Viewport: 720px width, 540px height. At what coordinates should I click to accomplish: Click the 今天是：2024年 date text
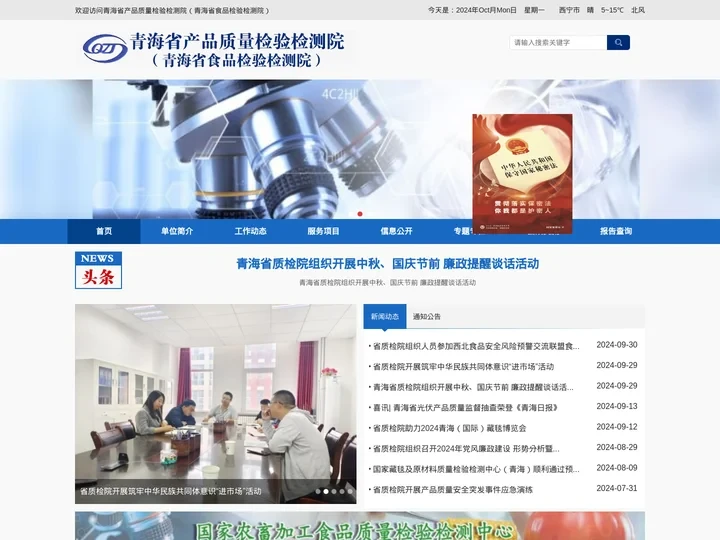tap(472, 10)
